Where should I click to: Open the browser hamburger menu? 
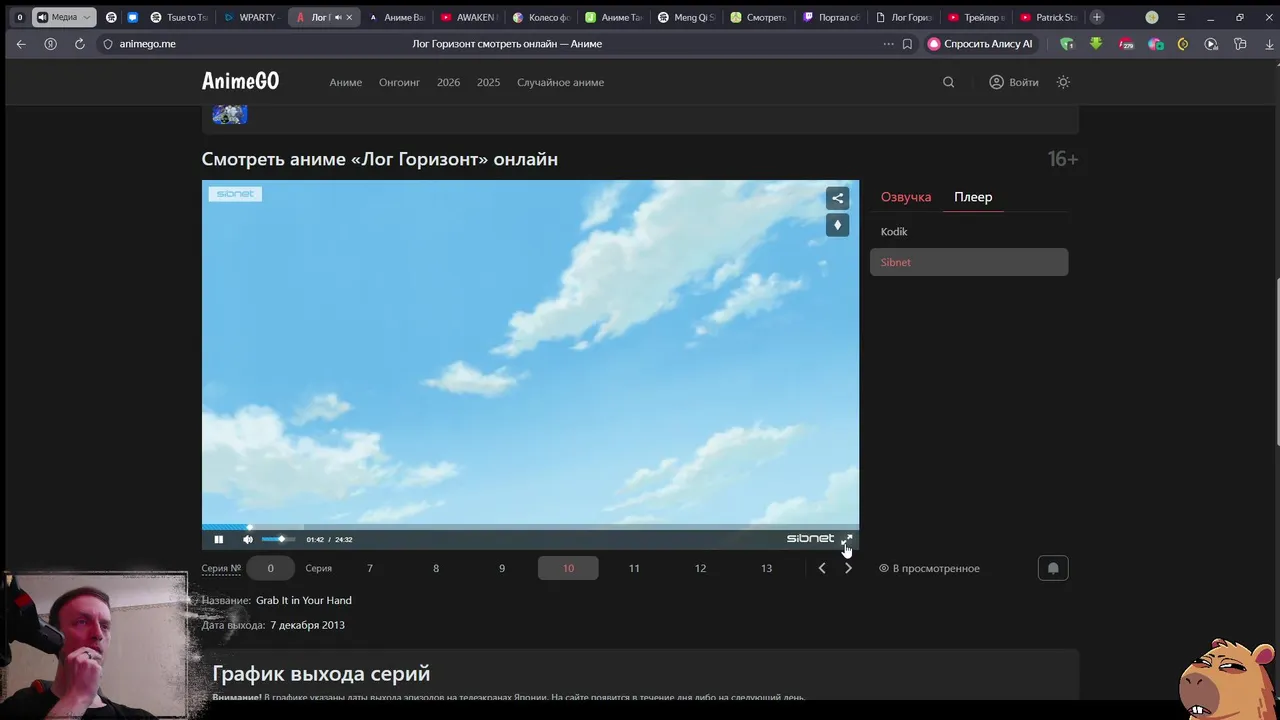click(1181, 17)
